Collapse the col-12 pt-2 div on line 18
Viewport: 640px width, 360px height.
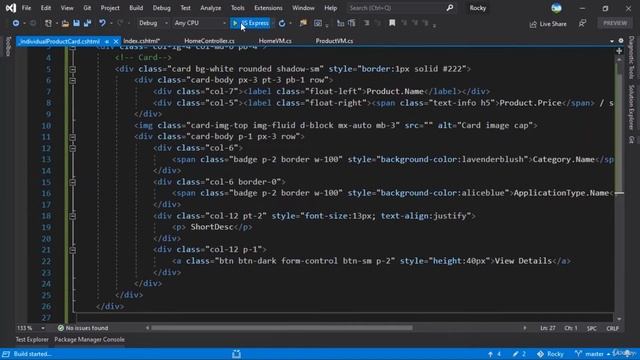(72, 216)
